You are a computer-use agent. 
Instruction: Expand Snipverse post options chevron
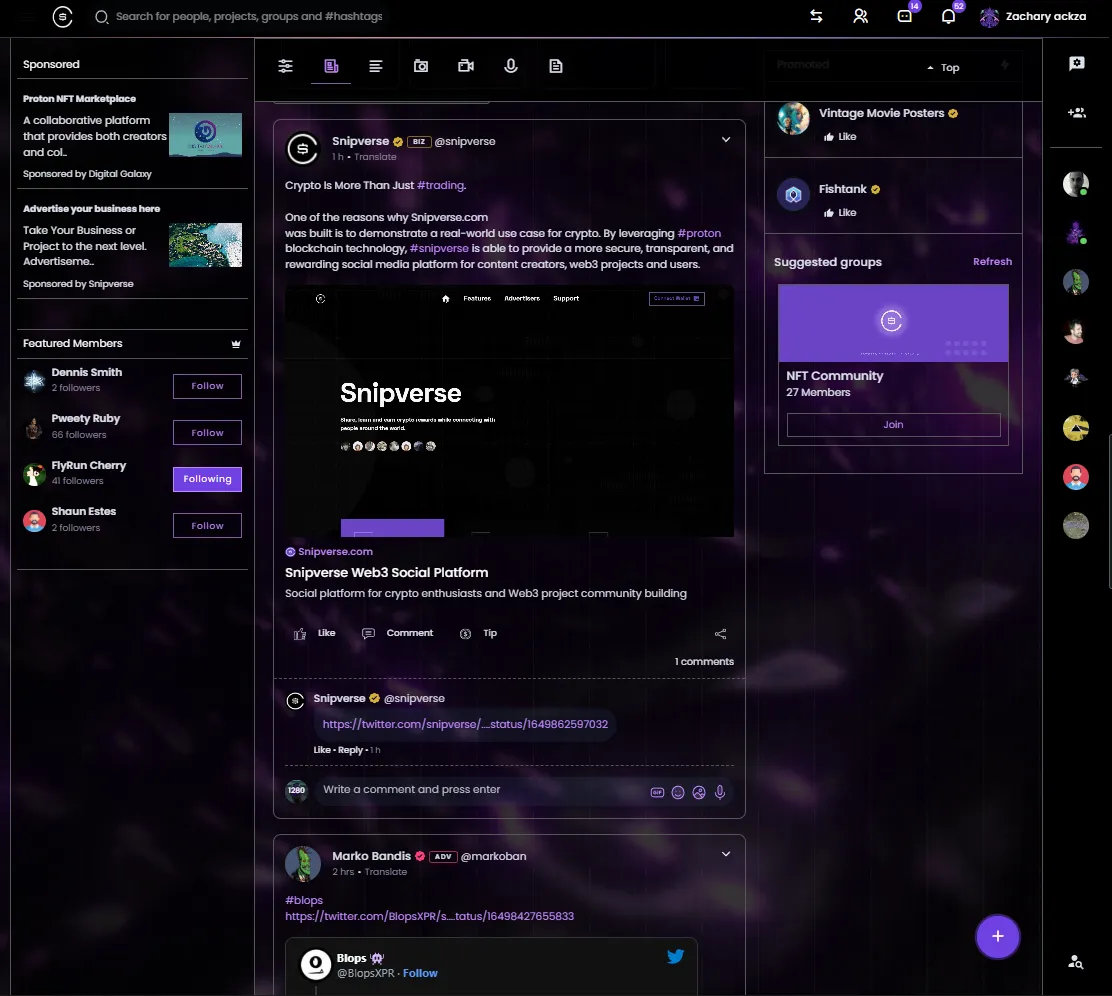click(x=725, y=140)
